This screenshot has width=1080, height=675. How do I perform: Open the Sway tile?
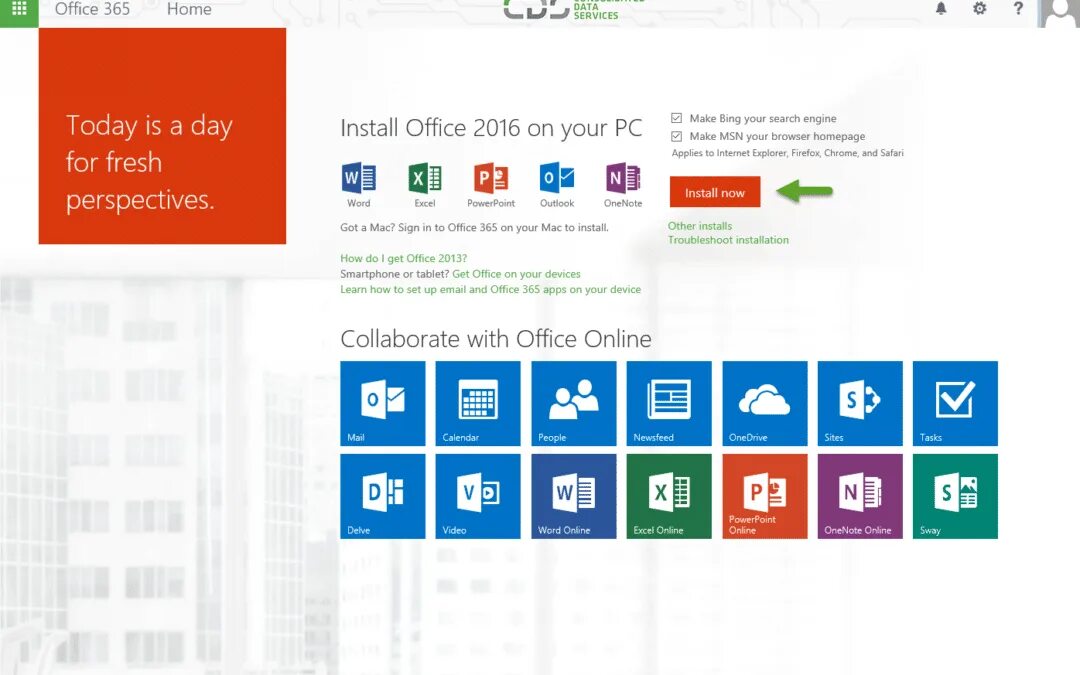[x=955, y=496]
